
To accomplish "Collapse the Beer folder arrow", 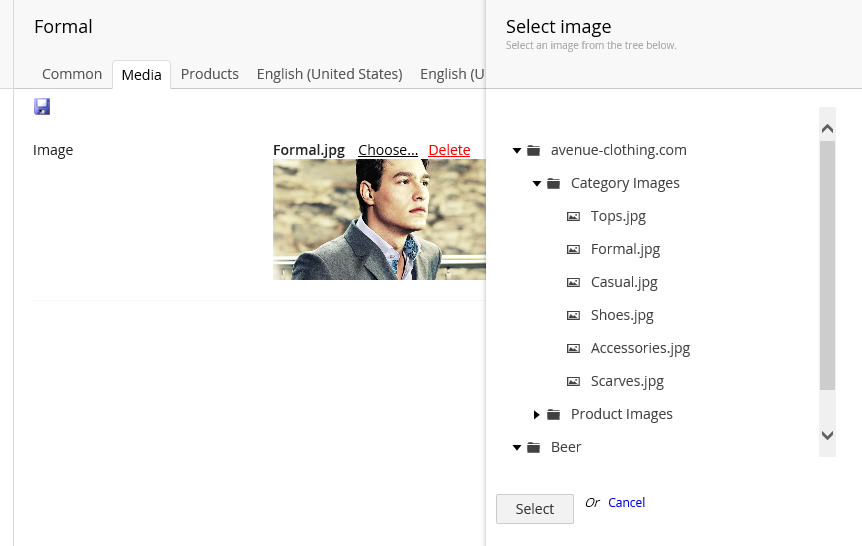I will tap(517, 447).
